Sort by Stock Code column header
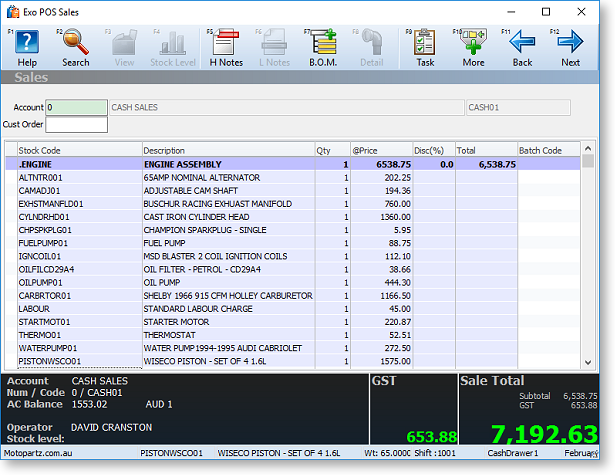This screenshot has width=615, height=475. (79, 151)
